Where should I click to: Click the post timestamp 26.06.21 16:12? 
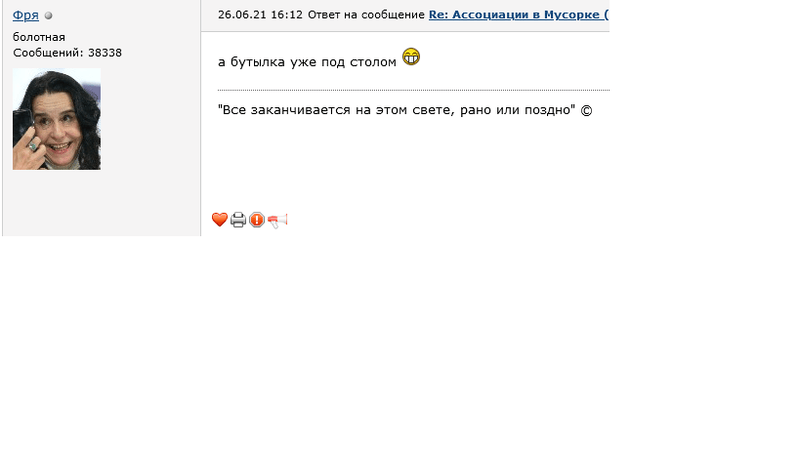[x=260, y=15]
